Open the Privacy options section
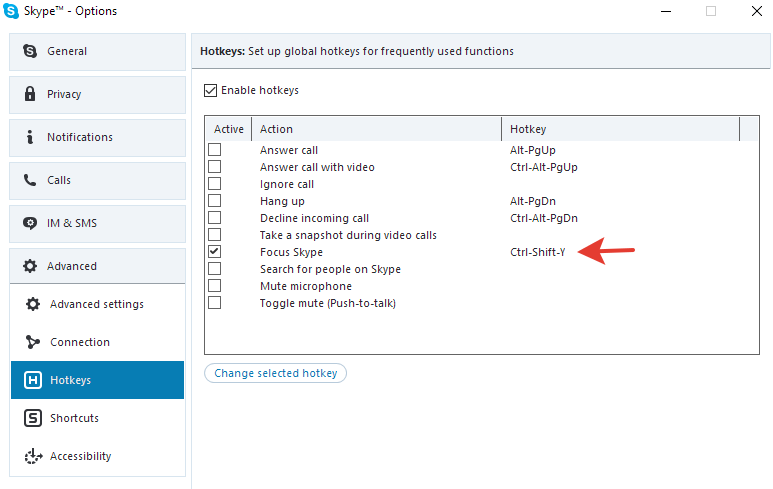Viewport: 773px width, 489px height. [x=98, y=95]
